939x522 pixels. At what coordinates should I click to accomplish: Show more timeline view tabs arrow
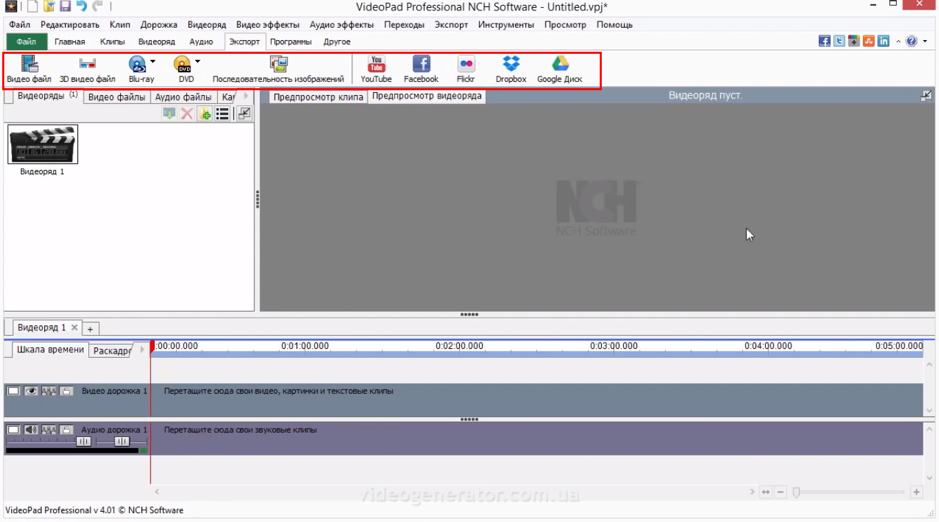point(142,350)
